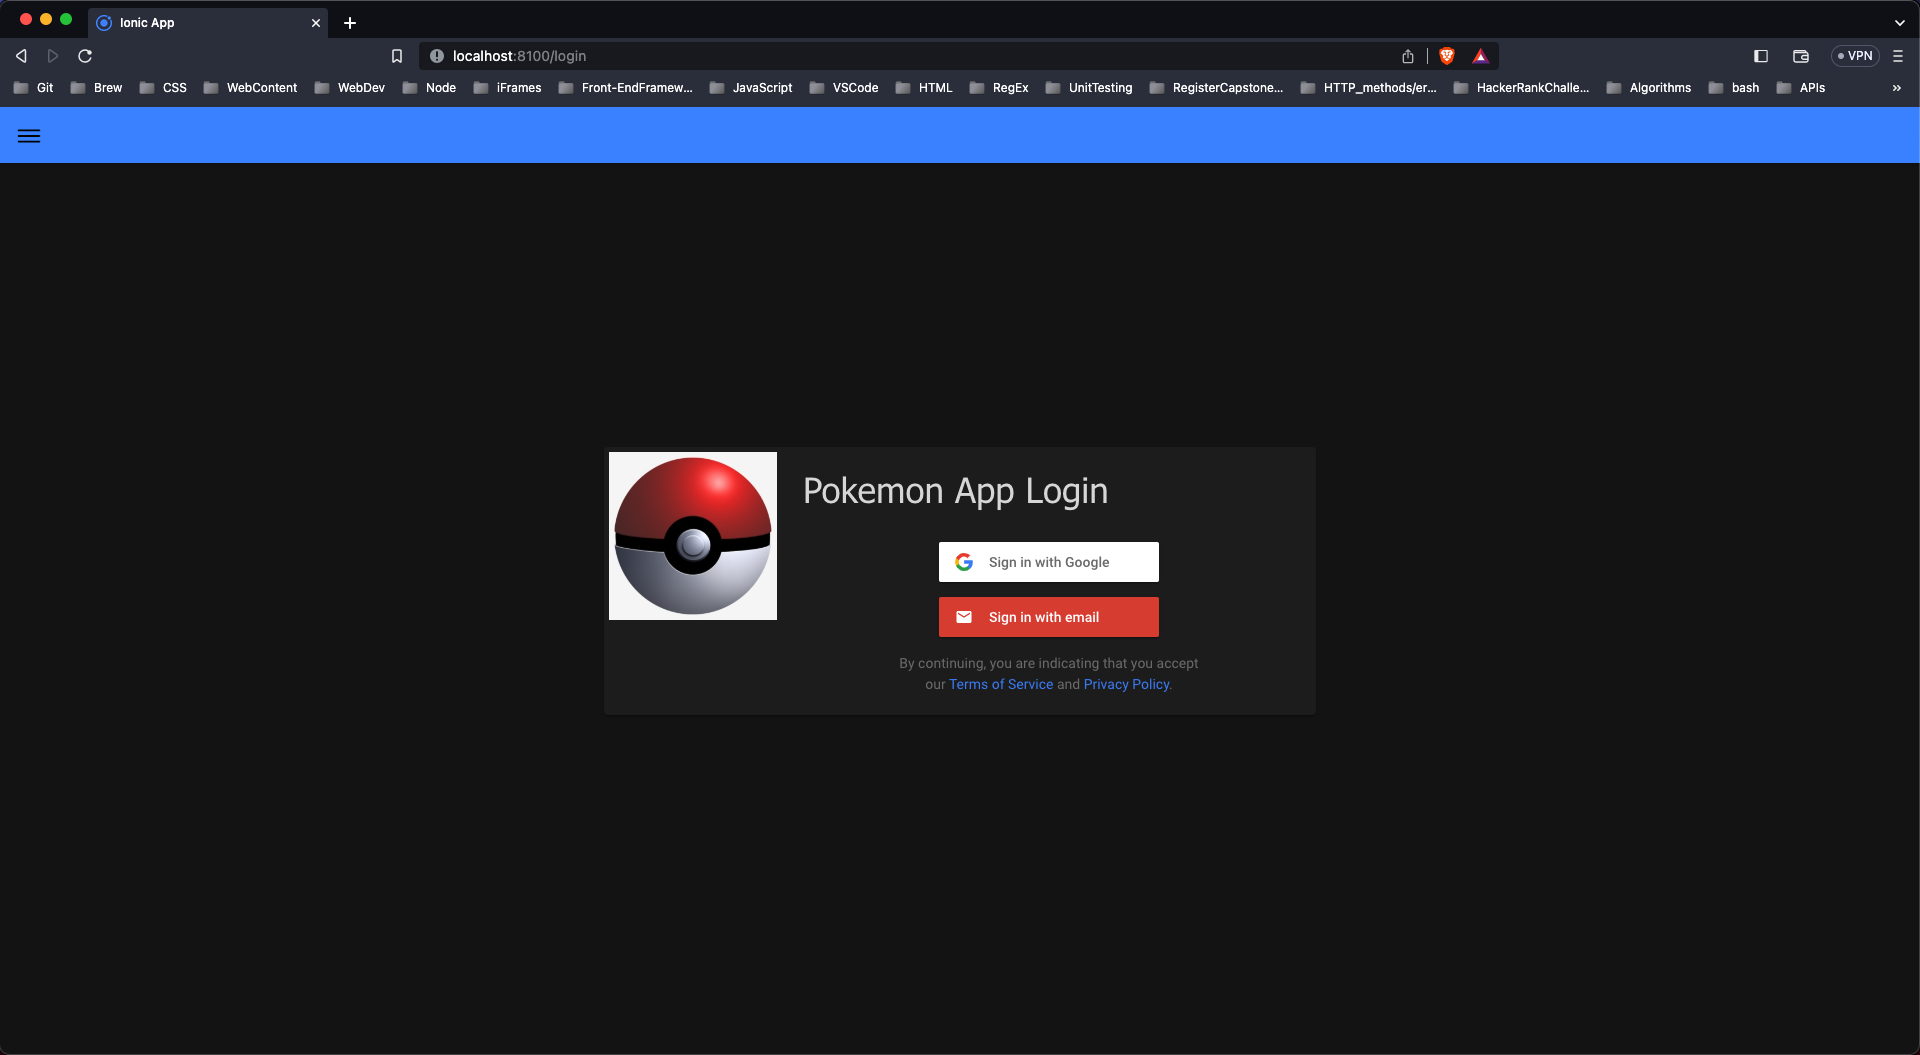Viewport: 1920px width, 1055px height.
Task: Expand the tab search chevron
Action: [1900, 23]
